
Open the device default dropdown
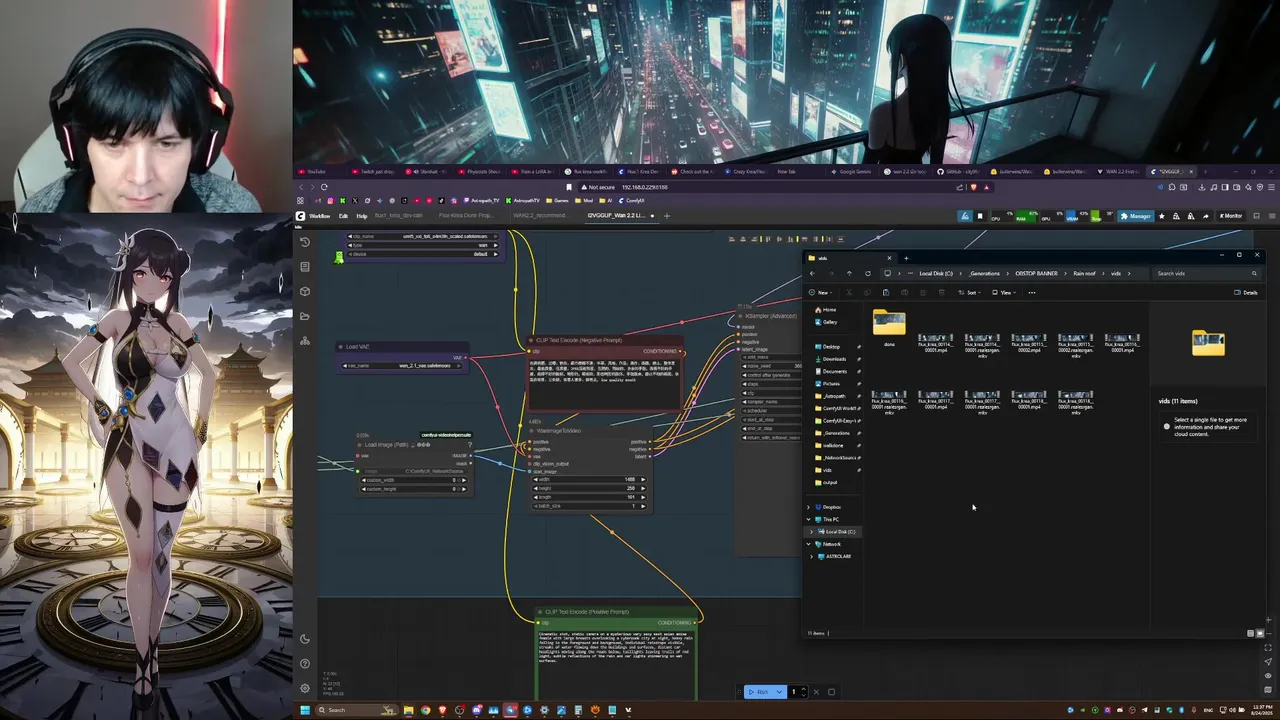coord(423,254)
